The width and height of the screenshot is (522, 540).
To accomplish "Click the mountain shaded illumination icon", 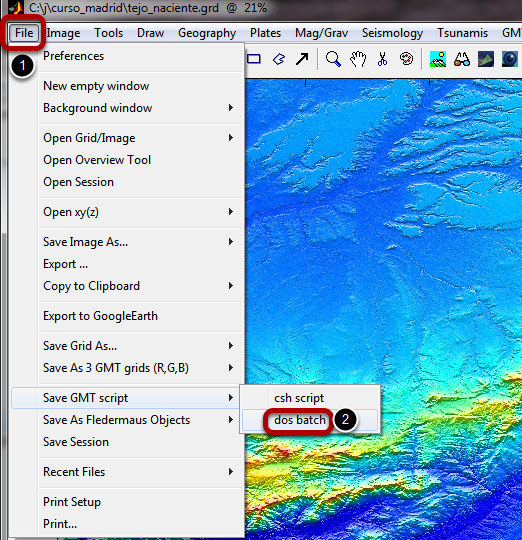I will (x=438, y=59).
